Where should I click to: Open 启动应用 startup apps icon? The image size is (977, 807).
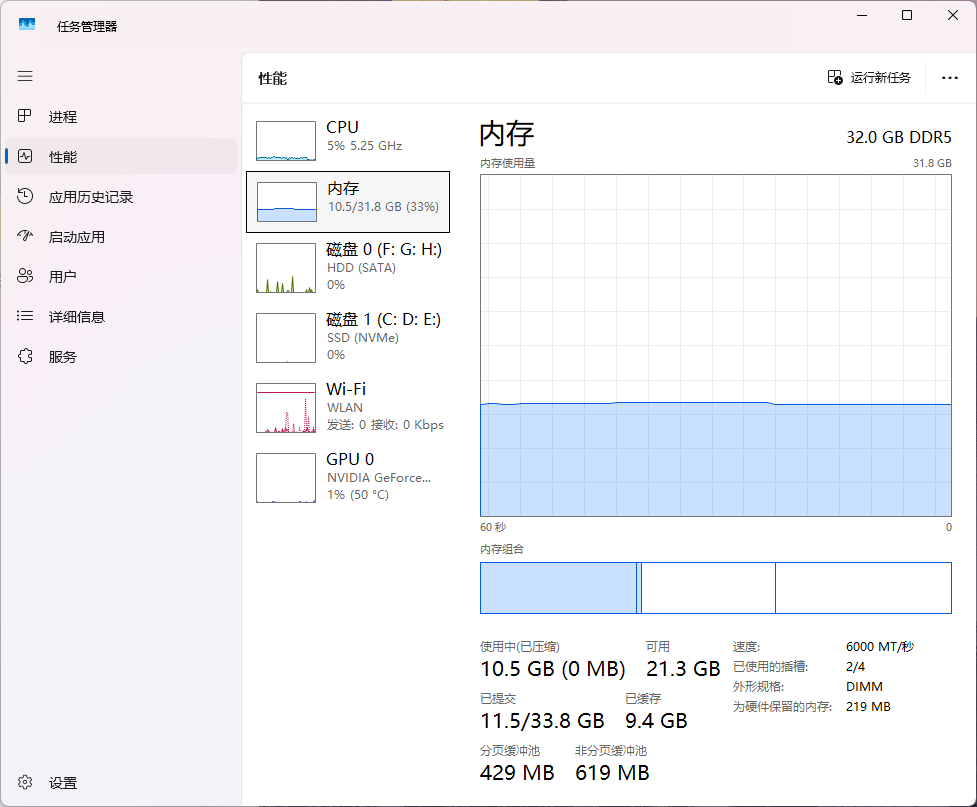click(x=25, y=236)
